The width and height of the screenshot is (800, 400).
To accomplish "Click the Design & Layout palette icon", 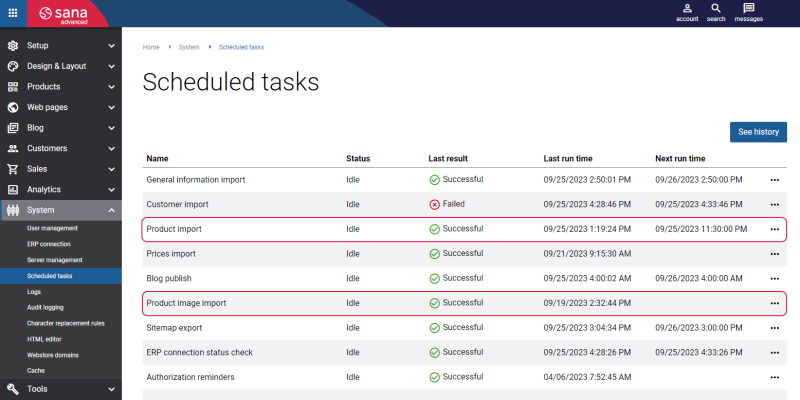I will pos(13,66).
